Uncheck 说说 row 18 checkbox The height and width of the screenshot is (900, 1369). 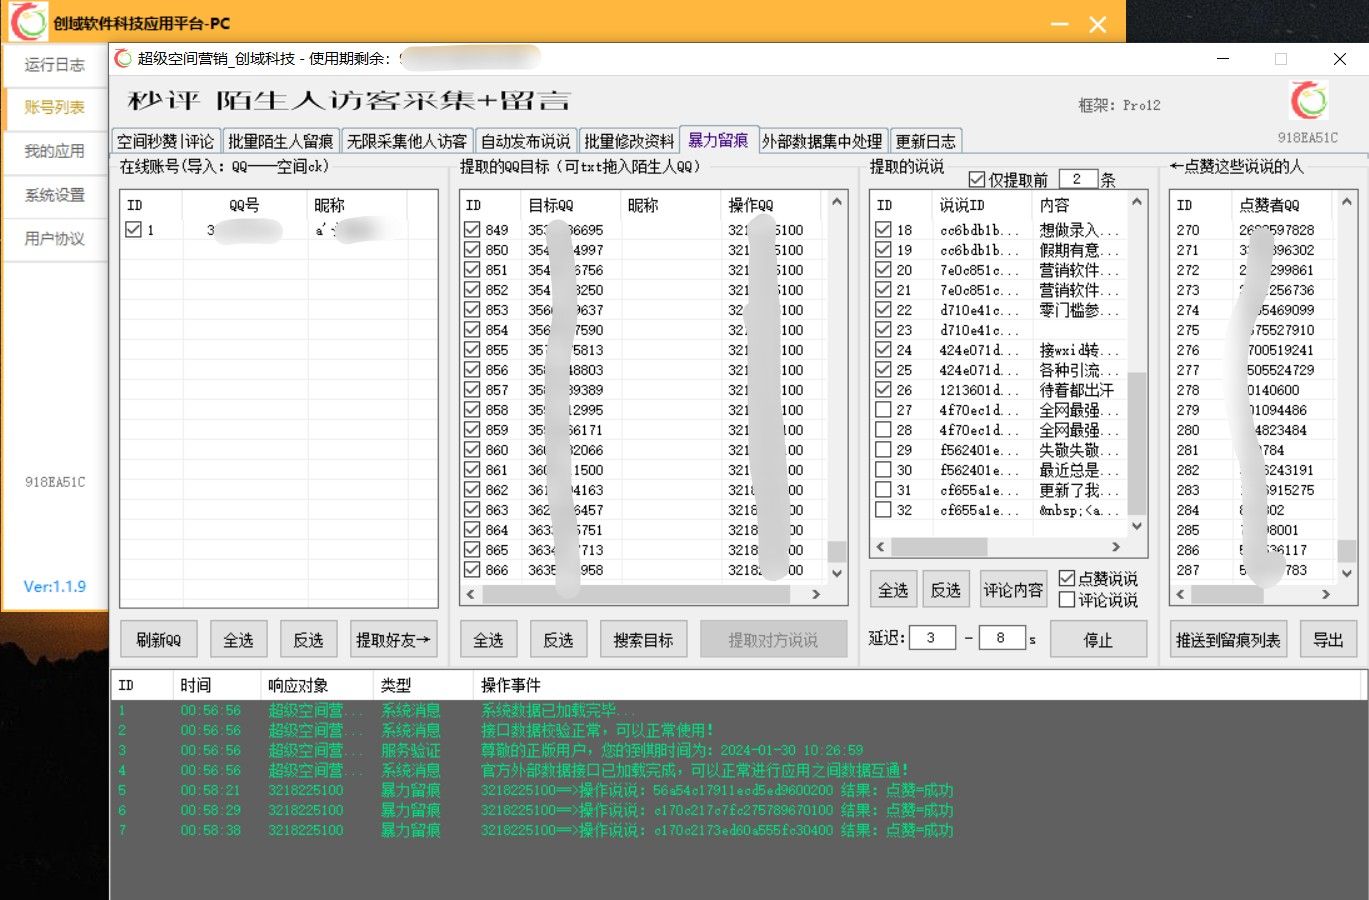point(883,230)
